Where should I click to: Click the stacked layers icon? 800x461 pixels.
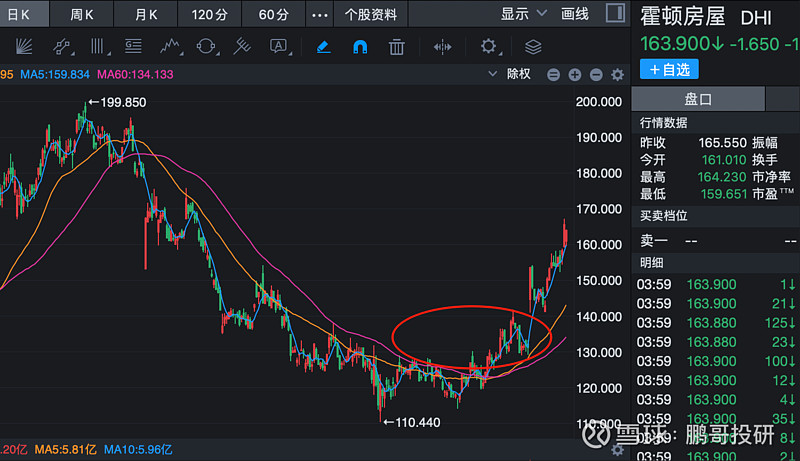(x=533, y=47)
